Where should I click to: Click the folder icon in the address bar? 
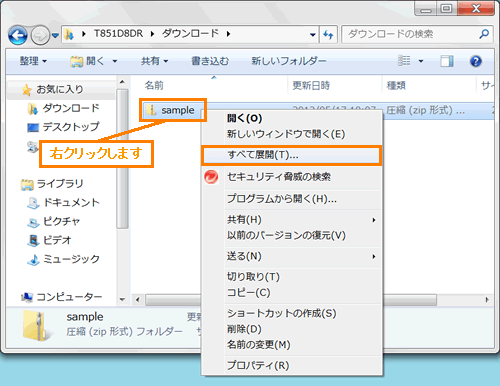tap(69, 34)
